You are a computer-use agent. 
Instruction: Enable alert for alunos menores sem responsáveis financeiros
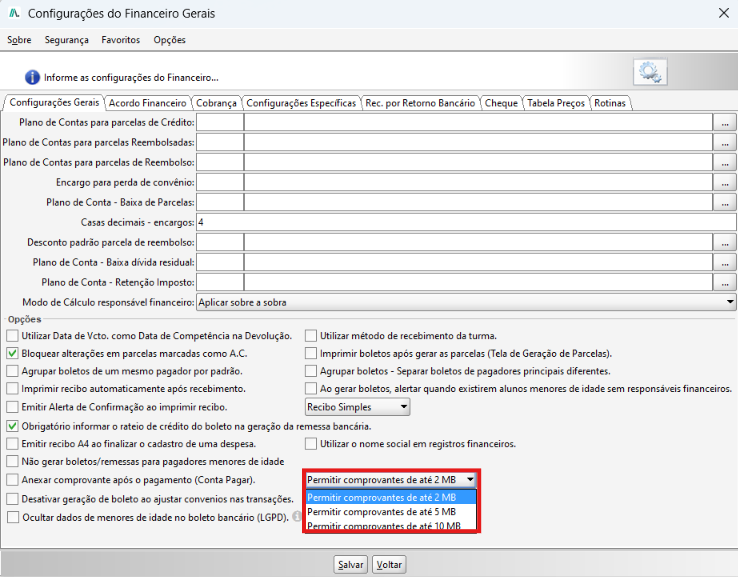point(311,389)
